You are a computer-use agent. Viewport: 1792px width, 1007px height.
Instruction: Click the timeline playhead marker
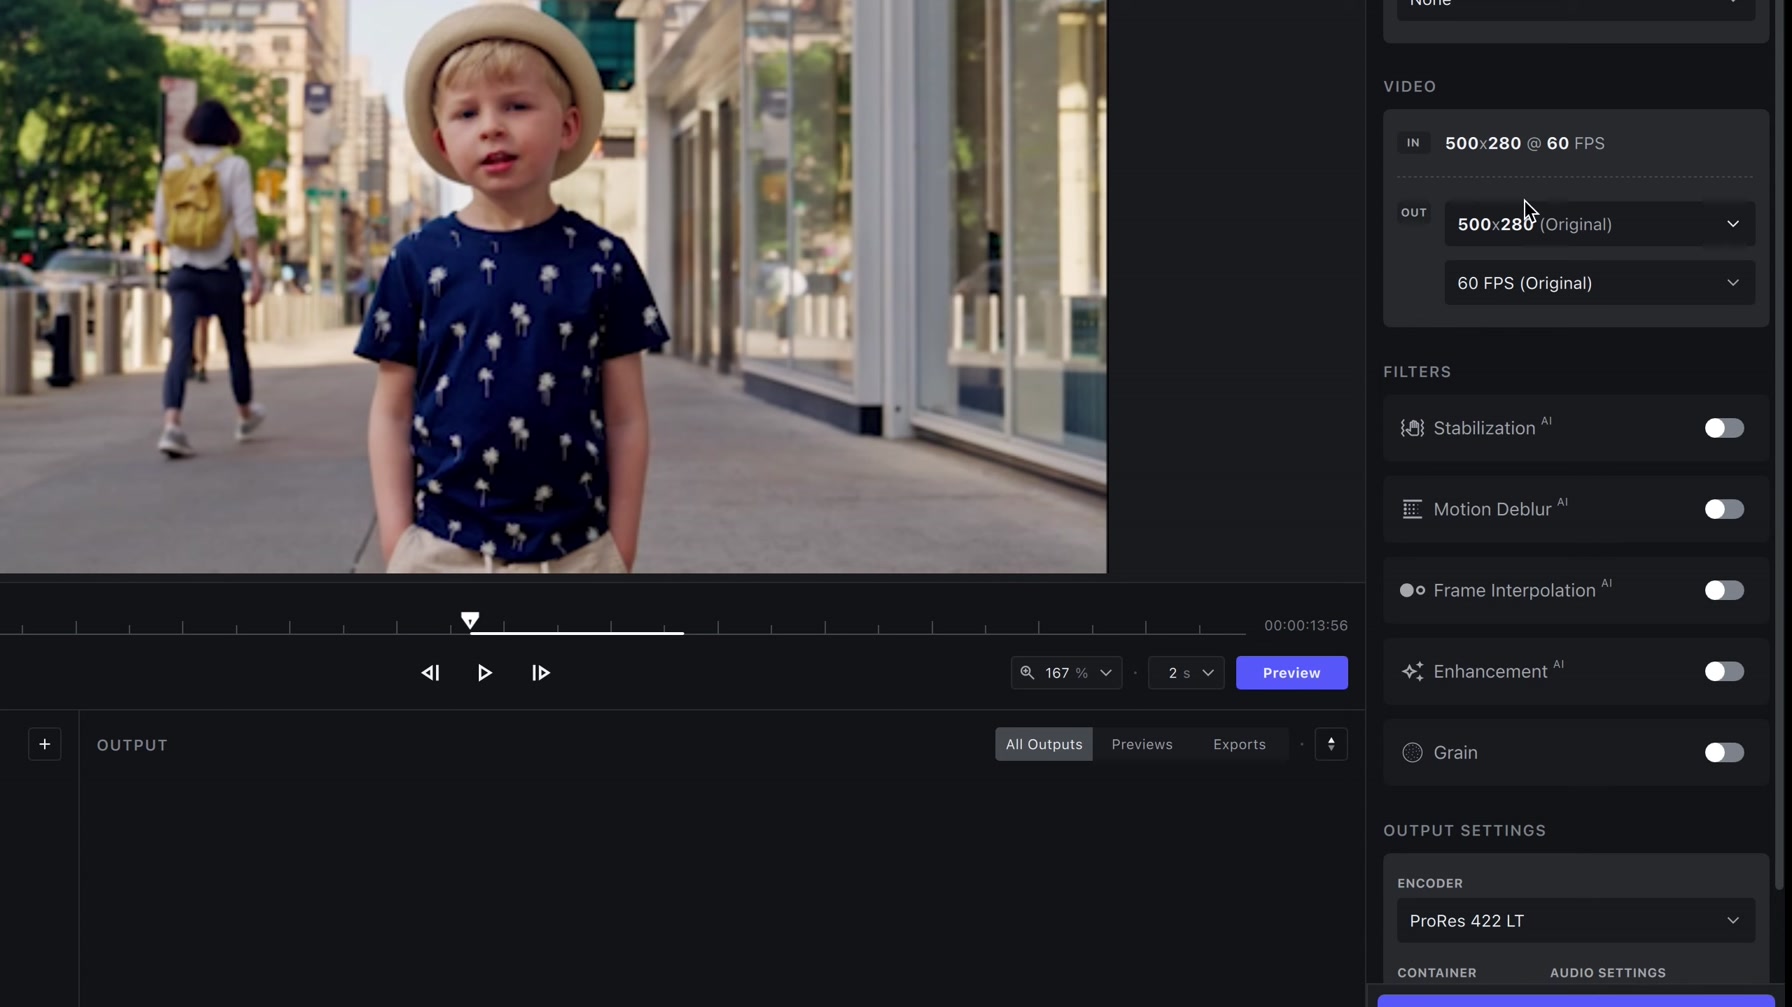click(470, 621)
